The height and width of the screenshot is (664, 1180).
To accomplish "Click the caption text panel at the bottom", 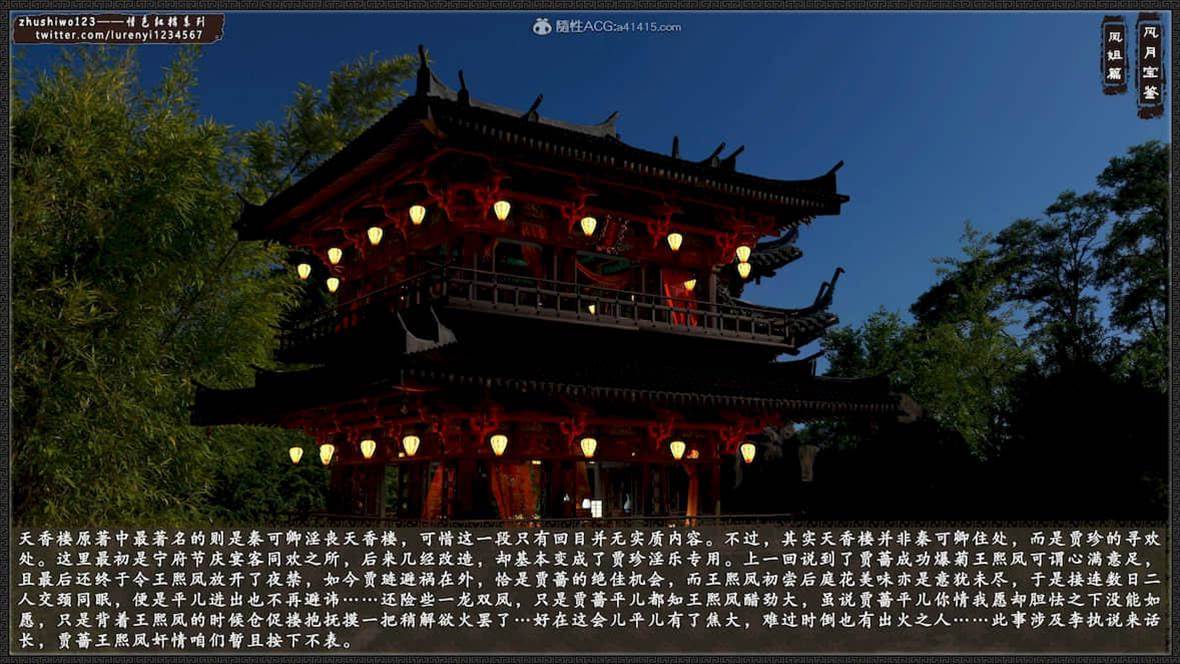I will pyautogui.click(x=590, y=590).
